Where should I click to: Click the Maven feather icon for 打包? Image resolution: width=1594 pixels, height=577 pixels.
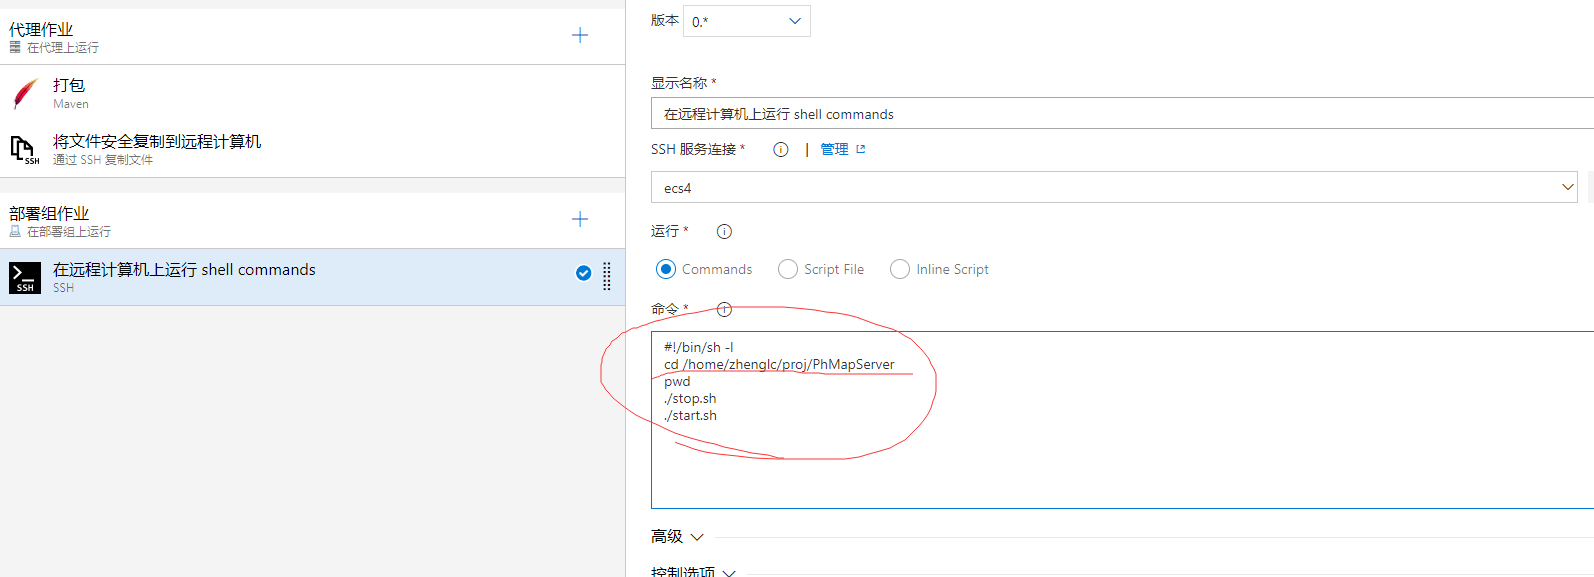25,94
